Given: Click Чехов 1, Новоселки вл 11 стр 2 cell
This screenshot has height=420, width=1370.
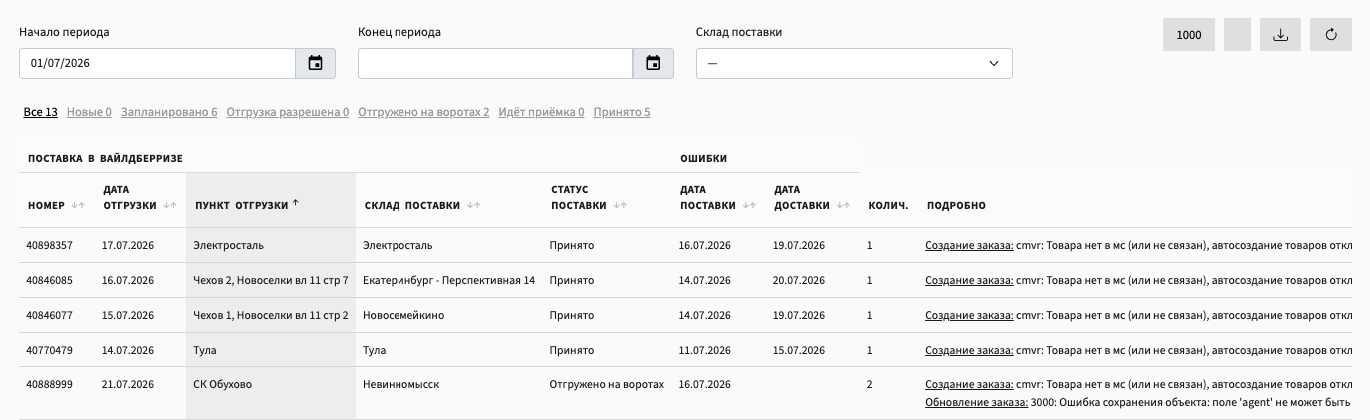Looking at the screenshot, I should tap(270, 315).
